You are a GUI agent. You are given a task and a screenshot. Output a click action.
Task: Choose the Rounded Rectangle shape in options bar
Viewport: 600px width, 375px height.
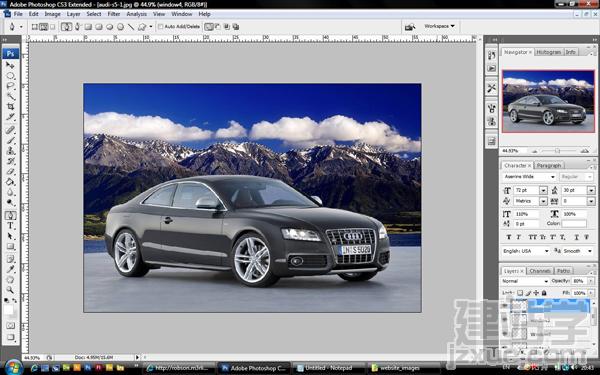[x=99, y=26]
